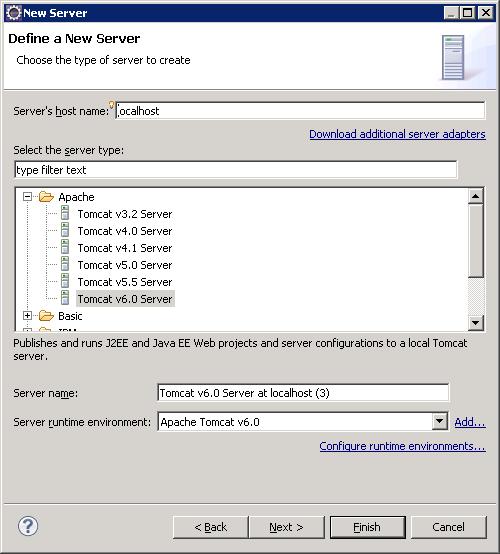Click the Tomcat v5.5 Server icon

tap(65, 281)
